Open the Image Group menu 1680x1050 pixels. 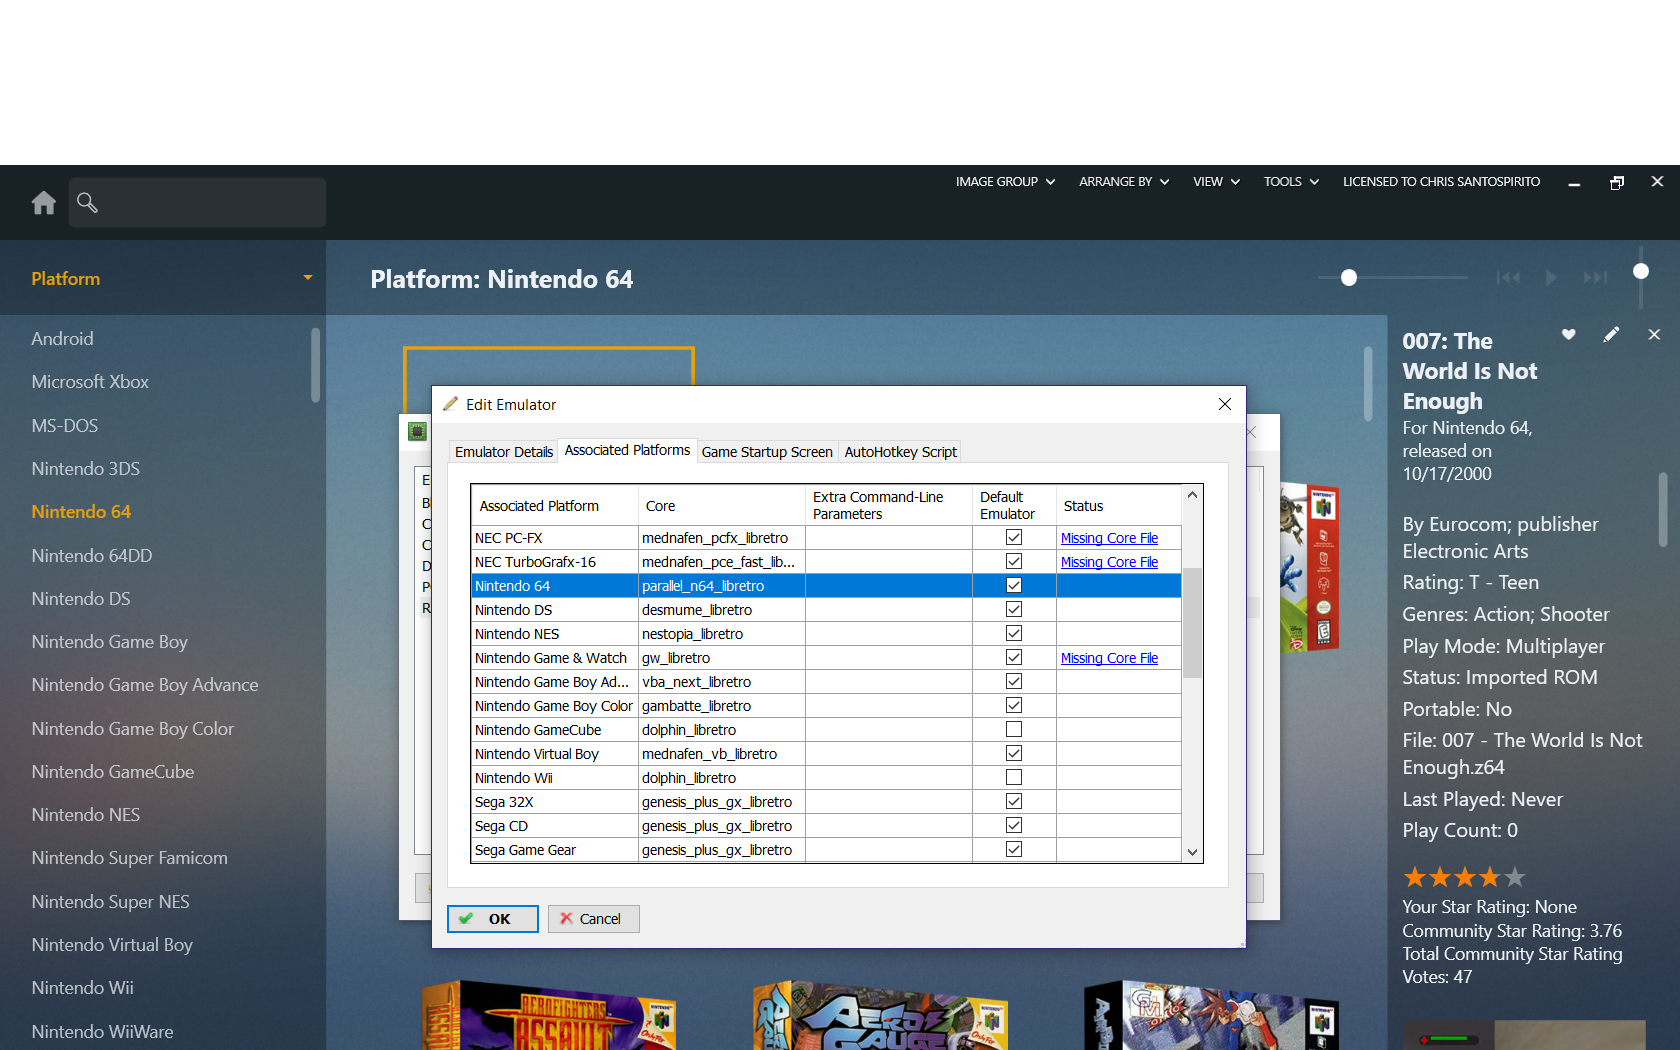(x=1005, y=182)
